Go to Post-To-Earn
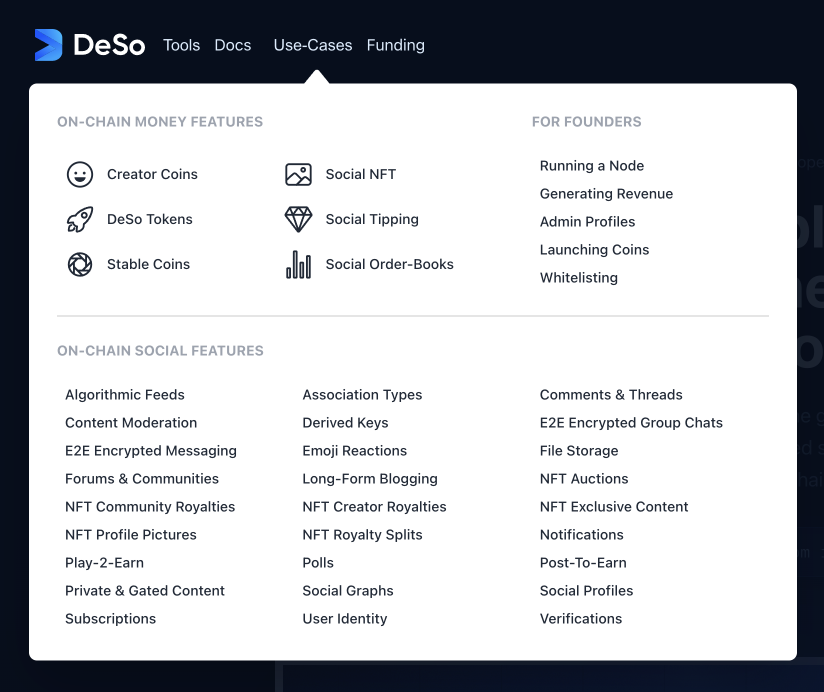 pyautogui.click(x=583, y=563)
